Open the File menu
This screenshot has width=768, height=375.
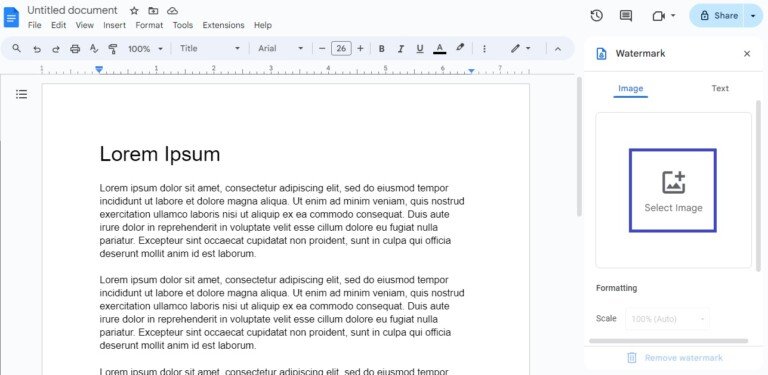pyautogui.click(x=35, y=25)
